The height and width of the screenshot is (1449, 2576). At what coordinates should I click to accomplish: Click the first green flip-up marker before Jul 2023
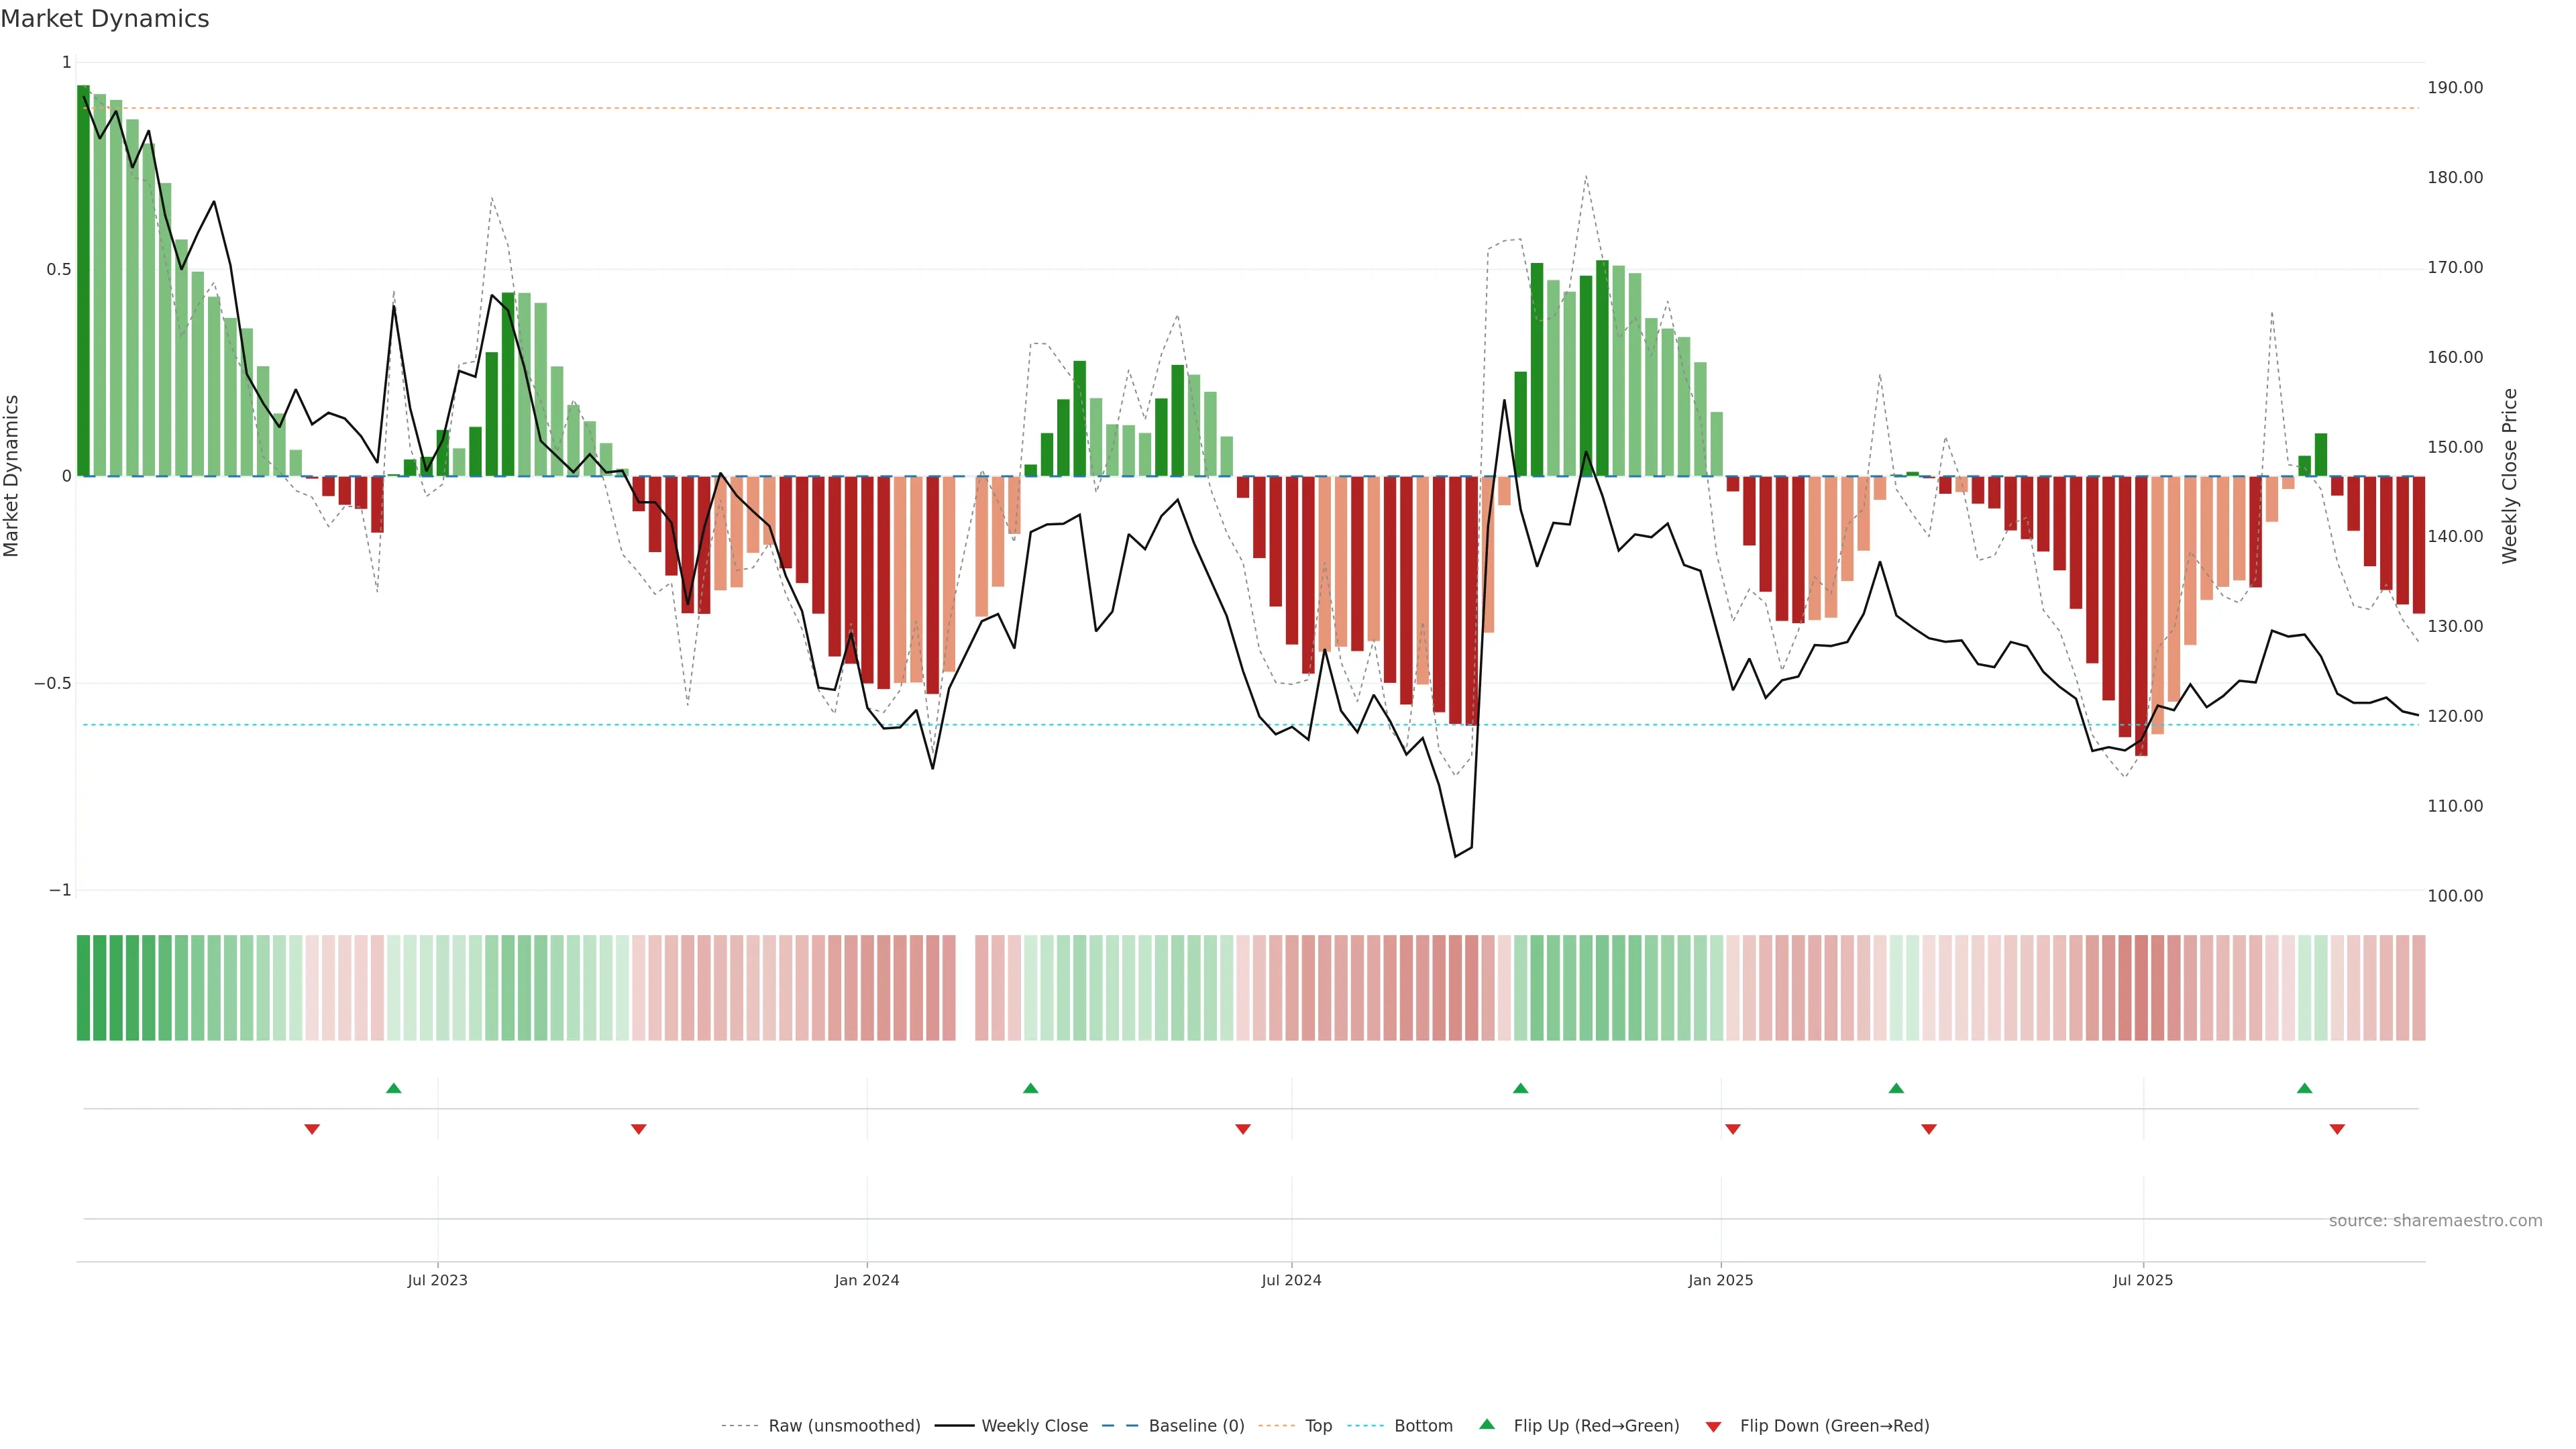tap(394, 1088)
